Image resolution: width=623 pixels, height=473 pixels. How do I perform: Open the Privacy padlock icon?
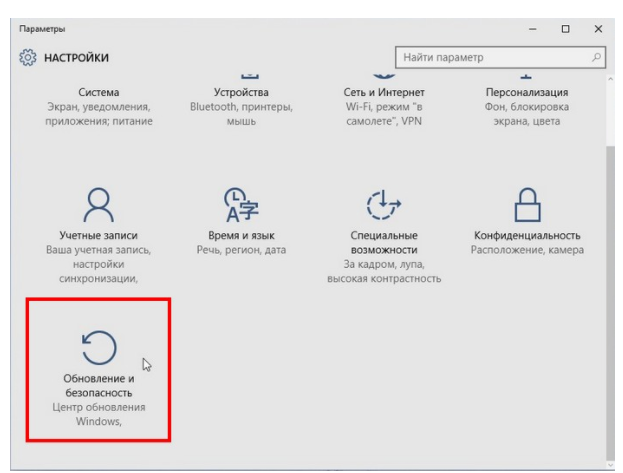(x=527, y=205)
